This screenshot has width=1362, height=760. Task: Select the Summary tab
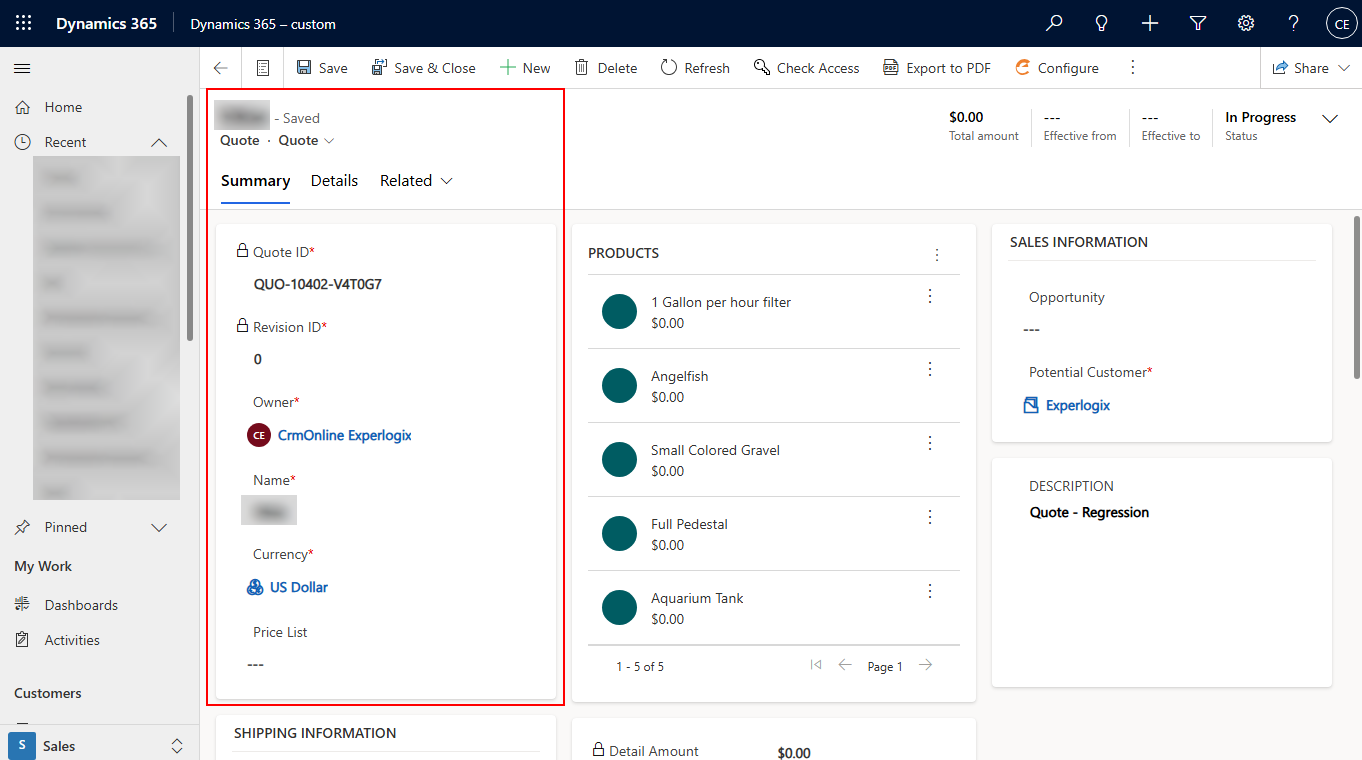255,181
